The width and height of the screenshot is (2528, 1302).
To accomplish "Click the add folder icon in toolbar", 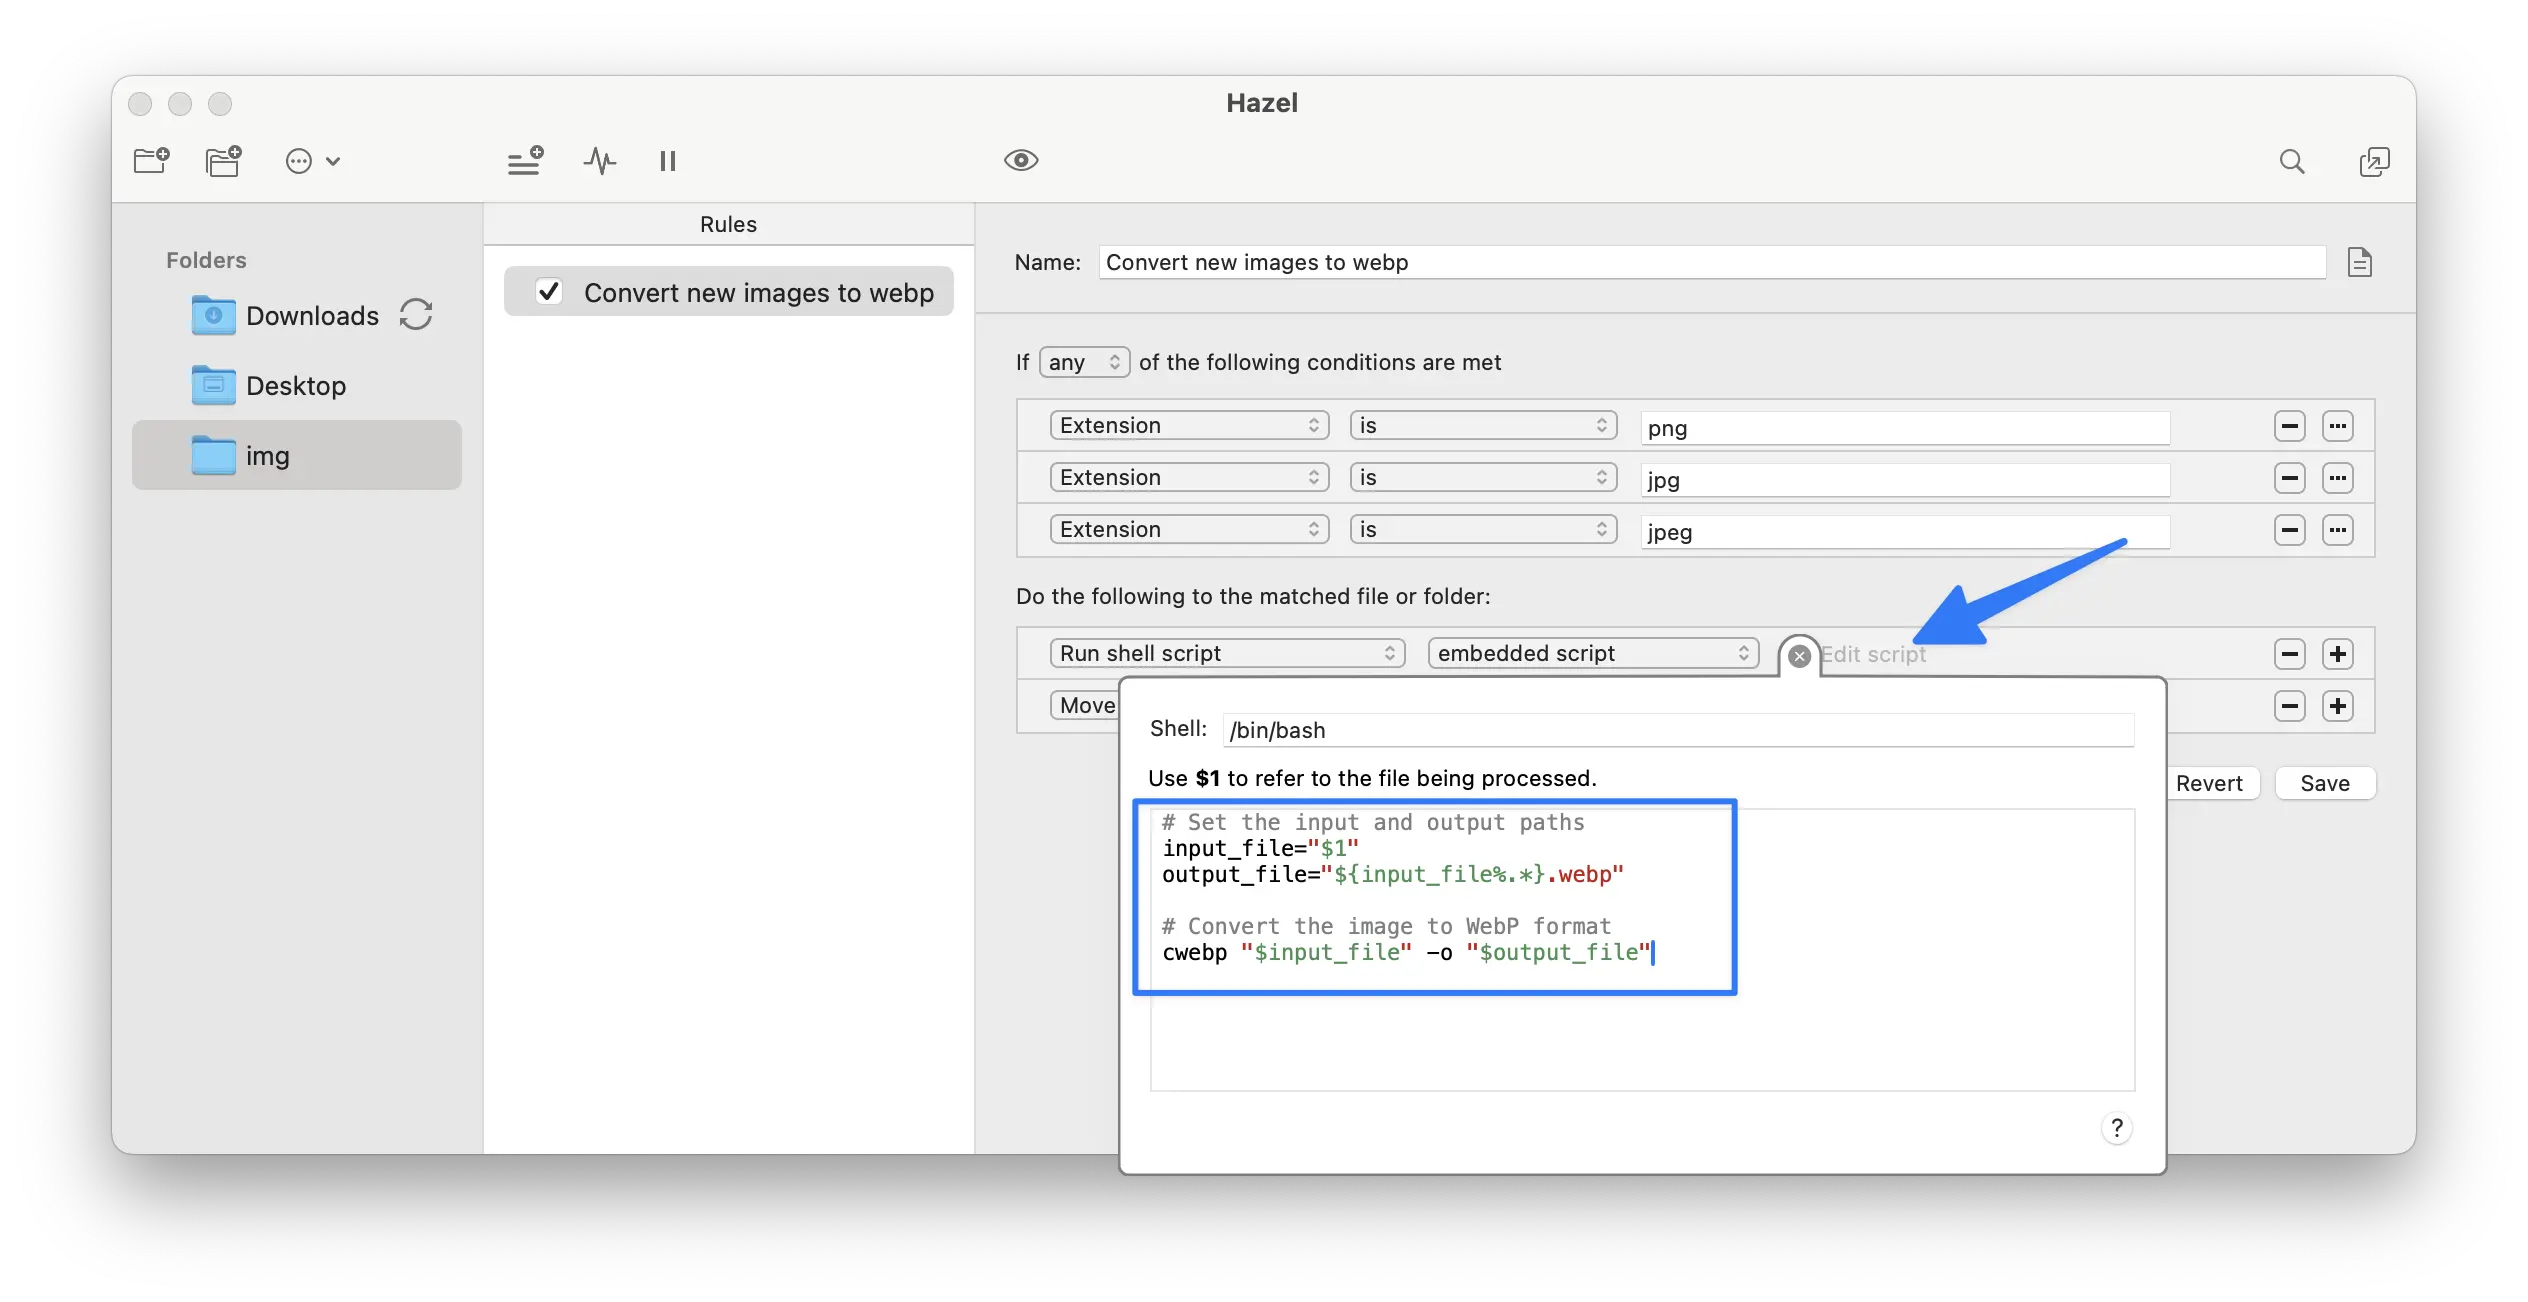I will click(152, 161).
